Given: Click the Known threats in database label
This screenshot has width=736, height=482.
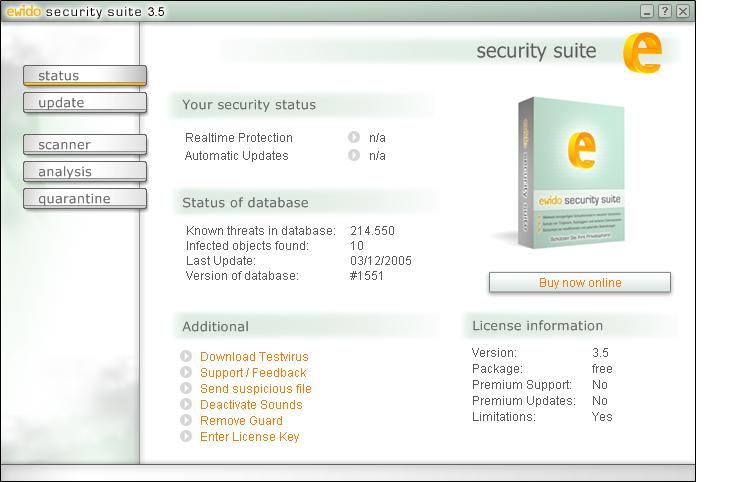Looking at the screenshot, I should 261,230.
